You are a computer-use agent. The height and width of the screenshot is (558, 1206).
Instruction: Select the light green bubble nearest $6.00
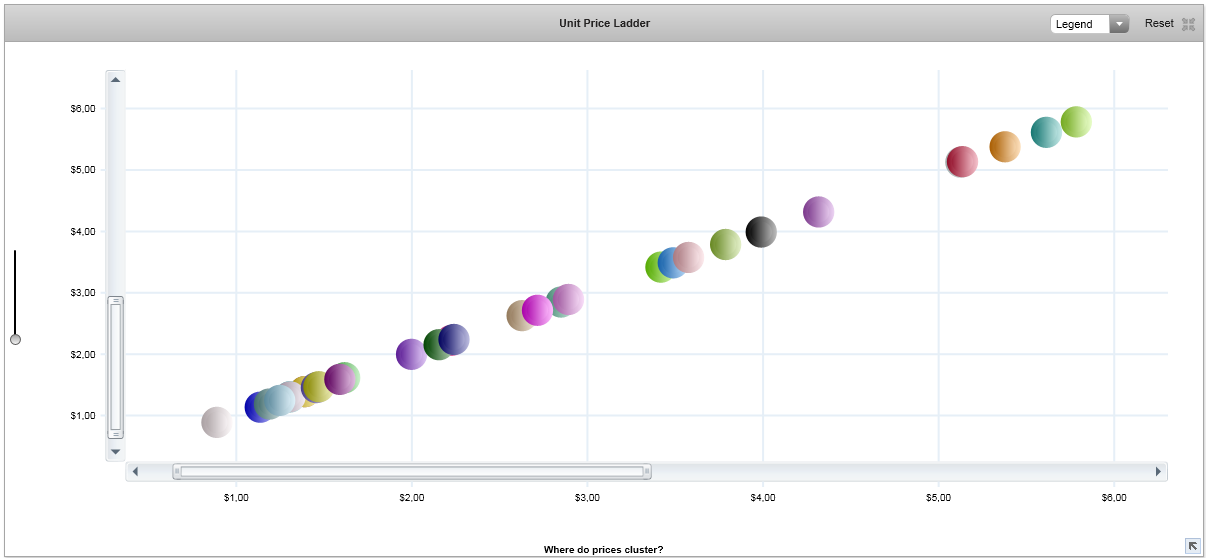pyautogui.click(x=1076, y=121)
